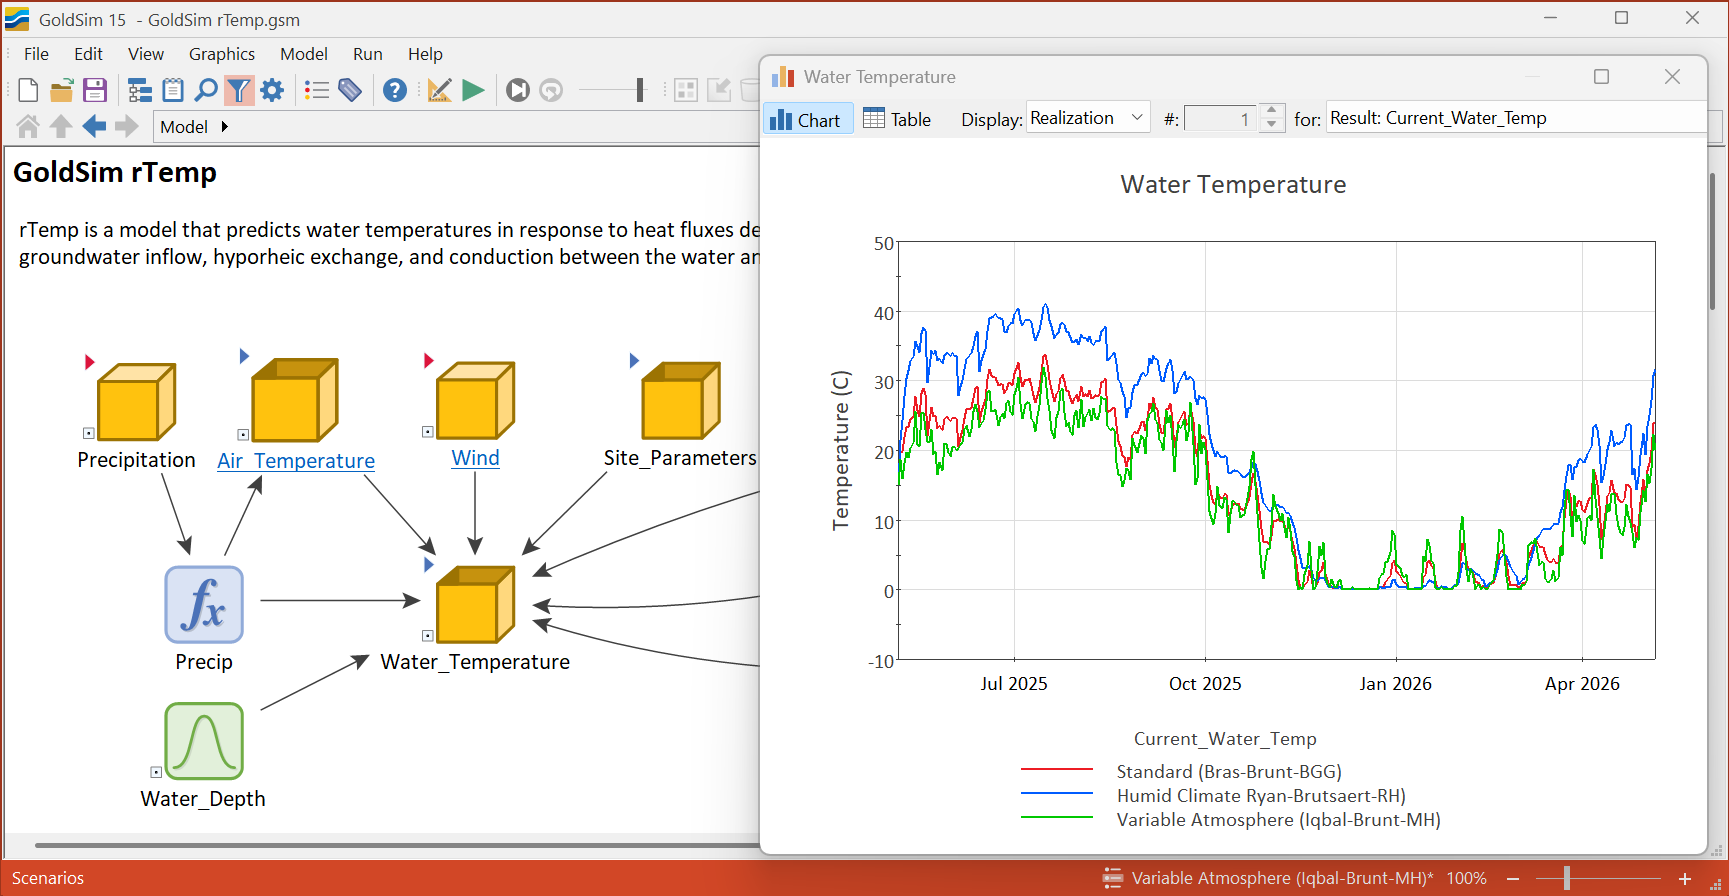Screen dimensions: 1729x896
Task: Click red triangle above Precipitation container
Action: (89, 362)
